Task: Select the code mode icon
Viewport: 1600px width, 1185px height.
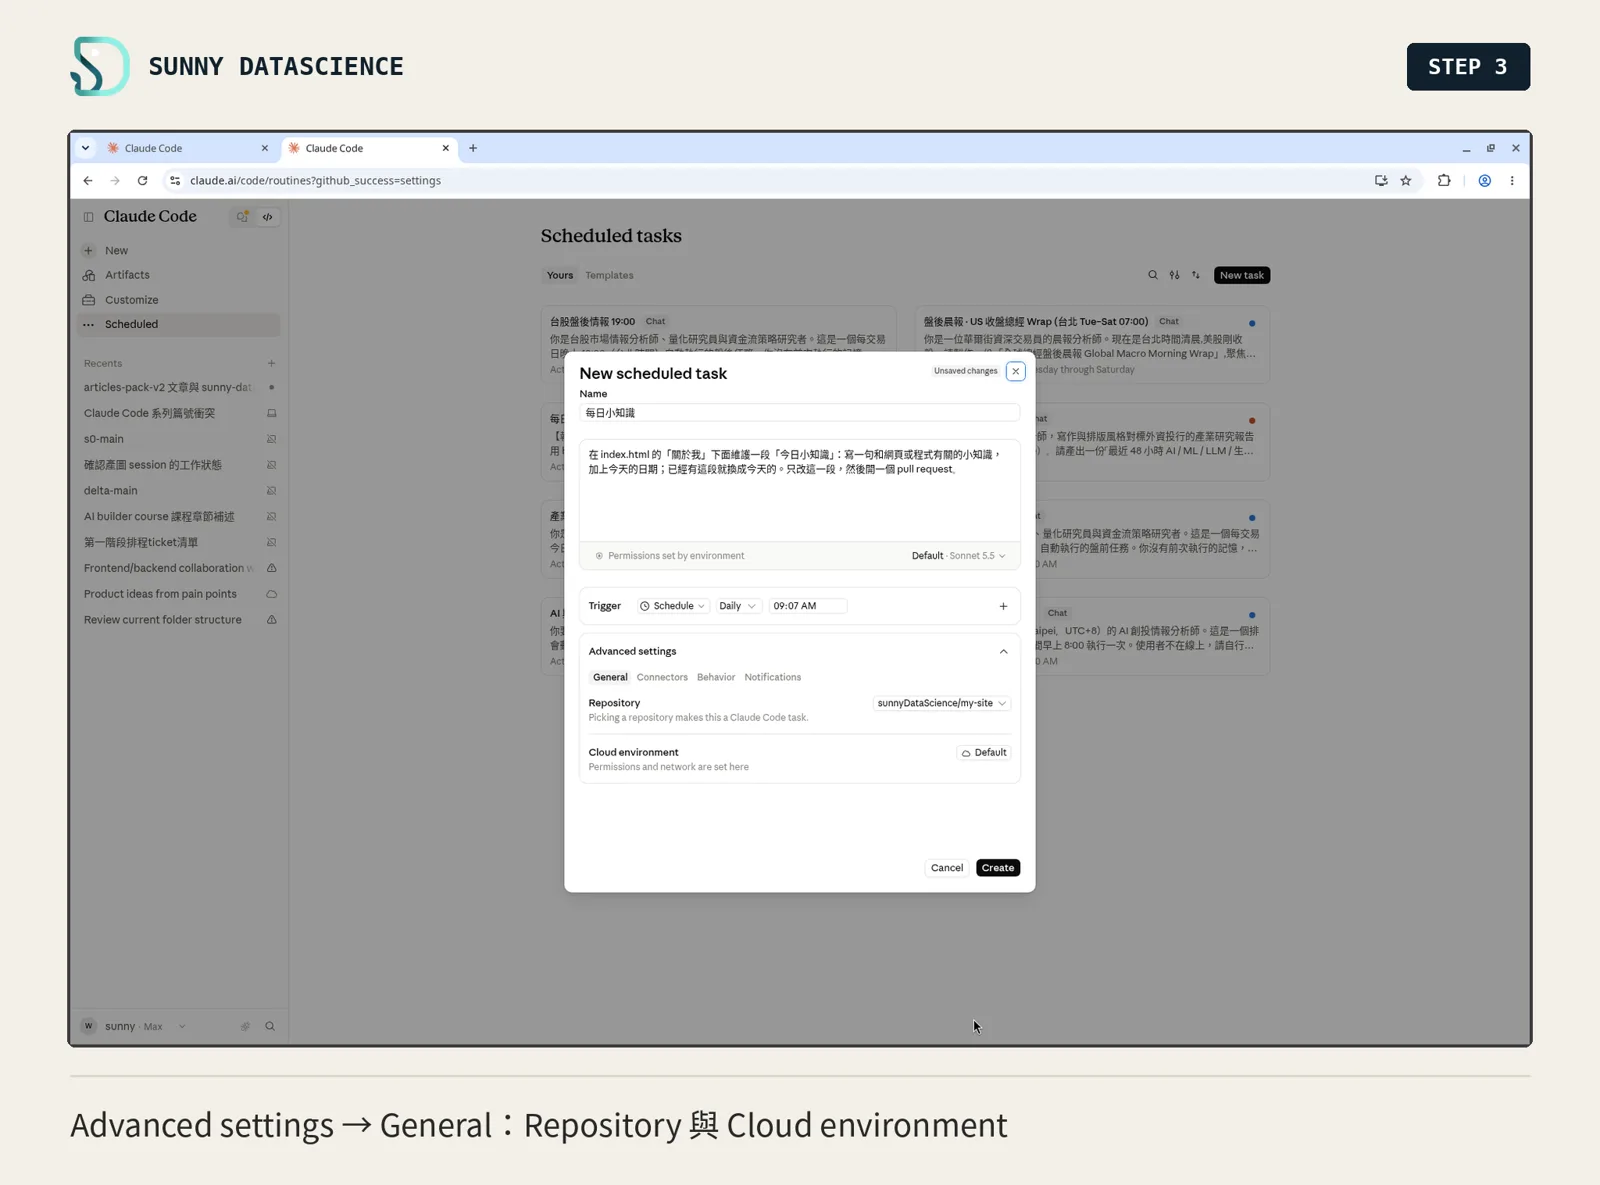Action: click(x=267, y=217)
